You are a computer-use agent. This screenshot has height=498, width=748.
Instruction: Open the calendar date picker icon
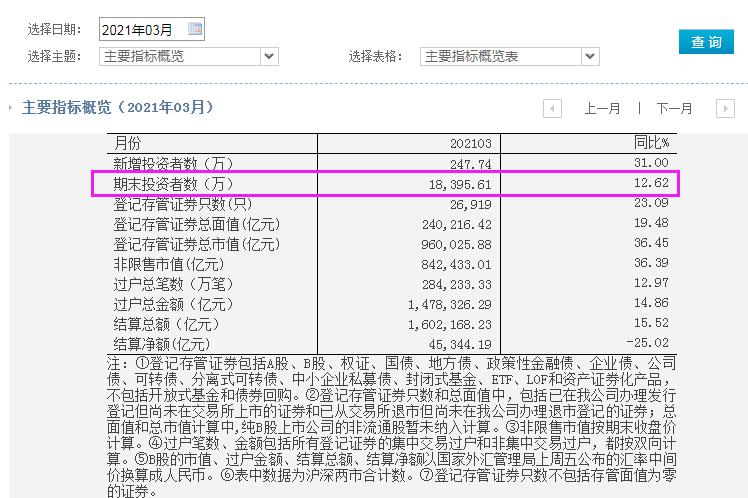pos(195,29)
